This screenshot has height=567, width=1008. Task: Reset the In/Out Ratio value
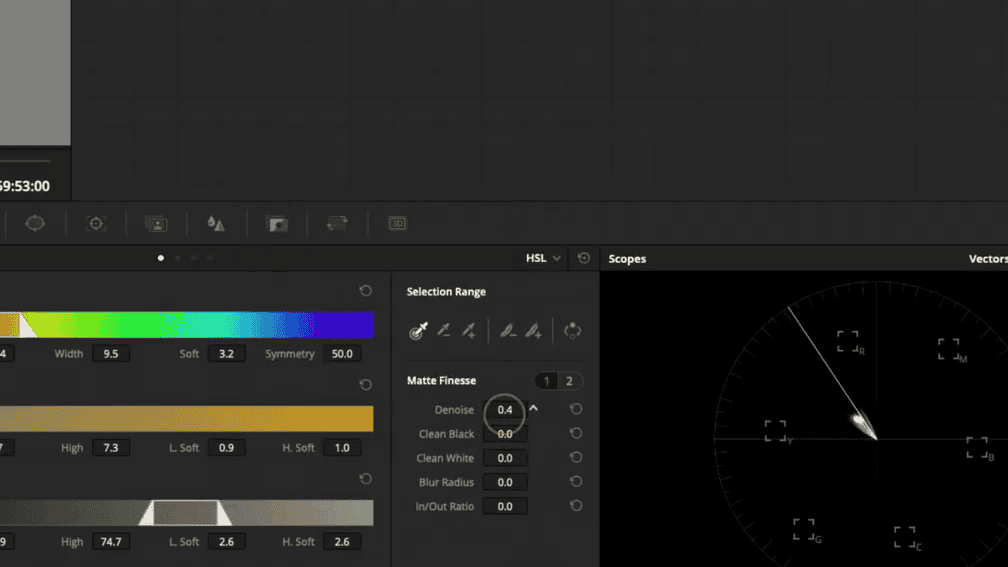pyautogui.click(x=576, y=506)
